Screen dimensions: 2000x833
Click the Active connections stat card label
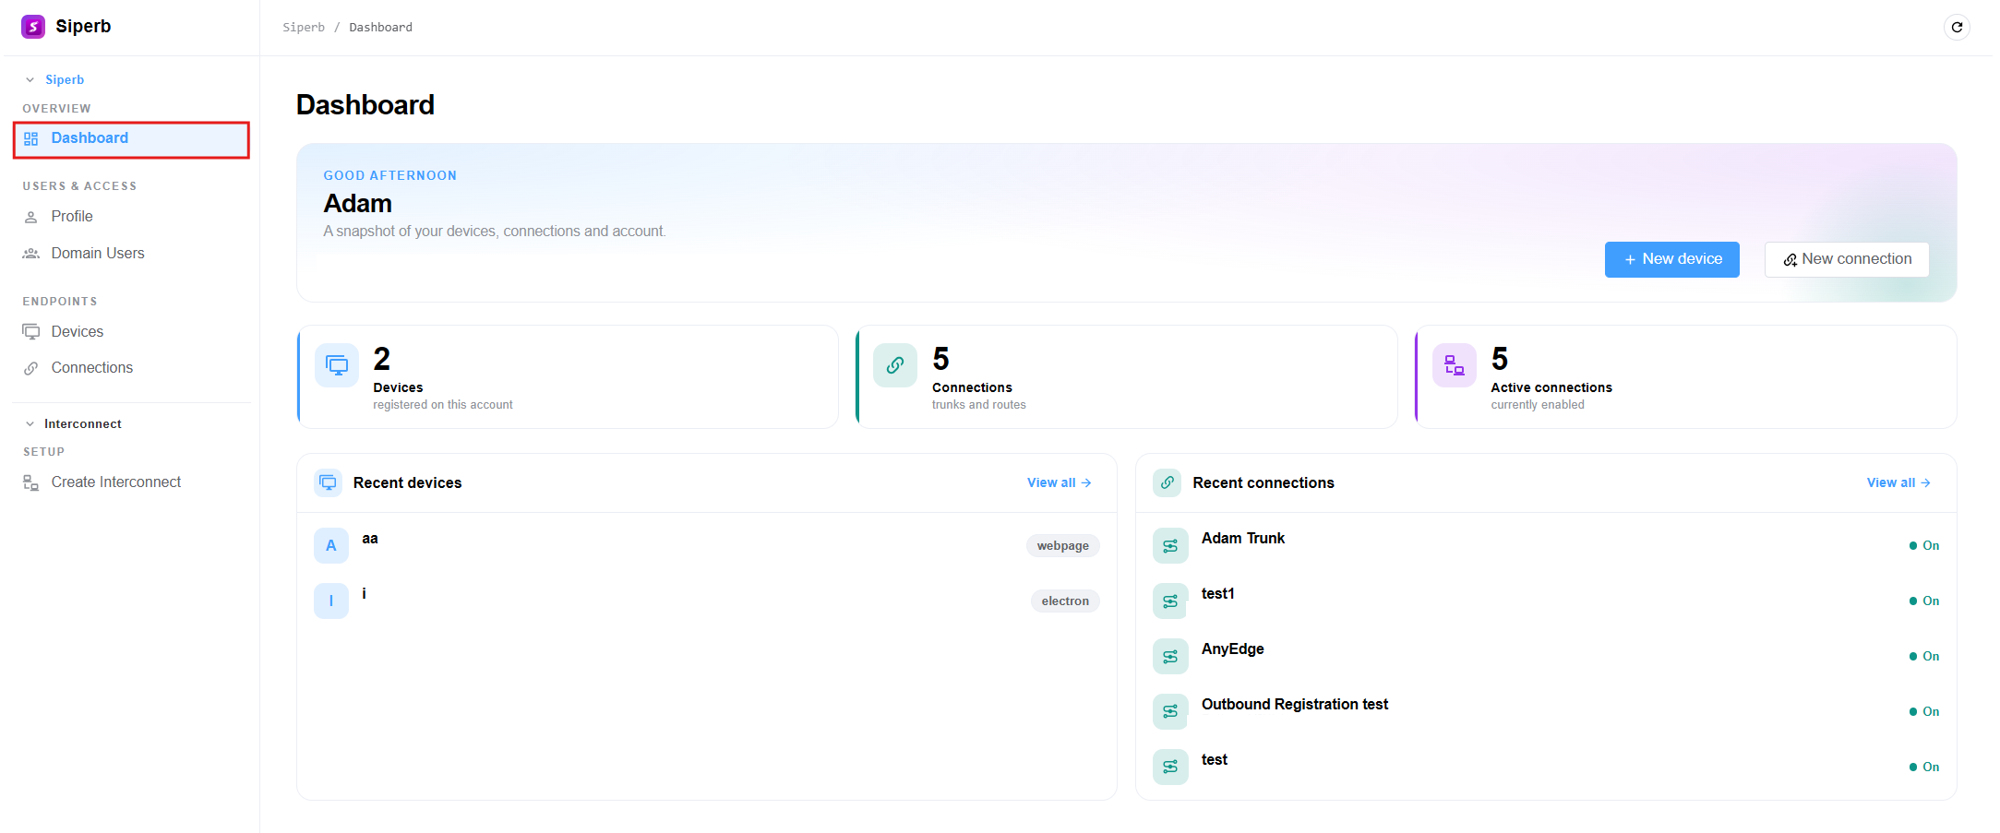pyautogui.click(x=1551, y=388)
